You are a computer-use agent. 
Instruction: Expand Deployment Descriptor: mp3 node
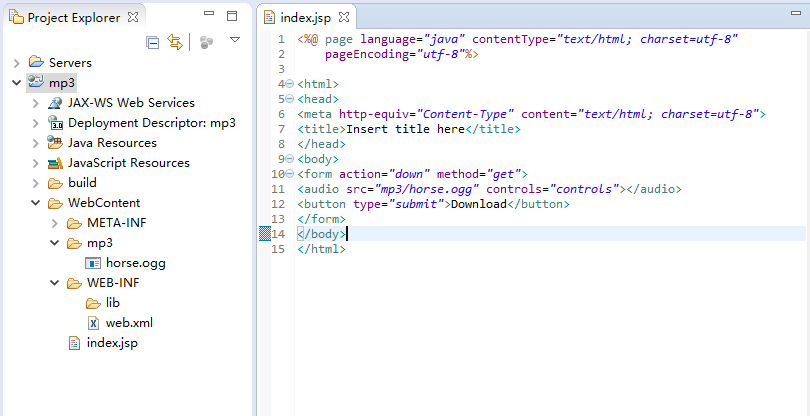coord(35,123)
